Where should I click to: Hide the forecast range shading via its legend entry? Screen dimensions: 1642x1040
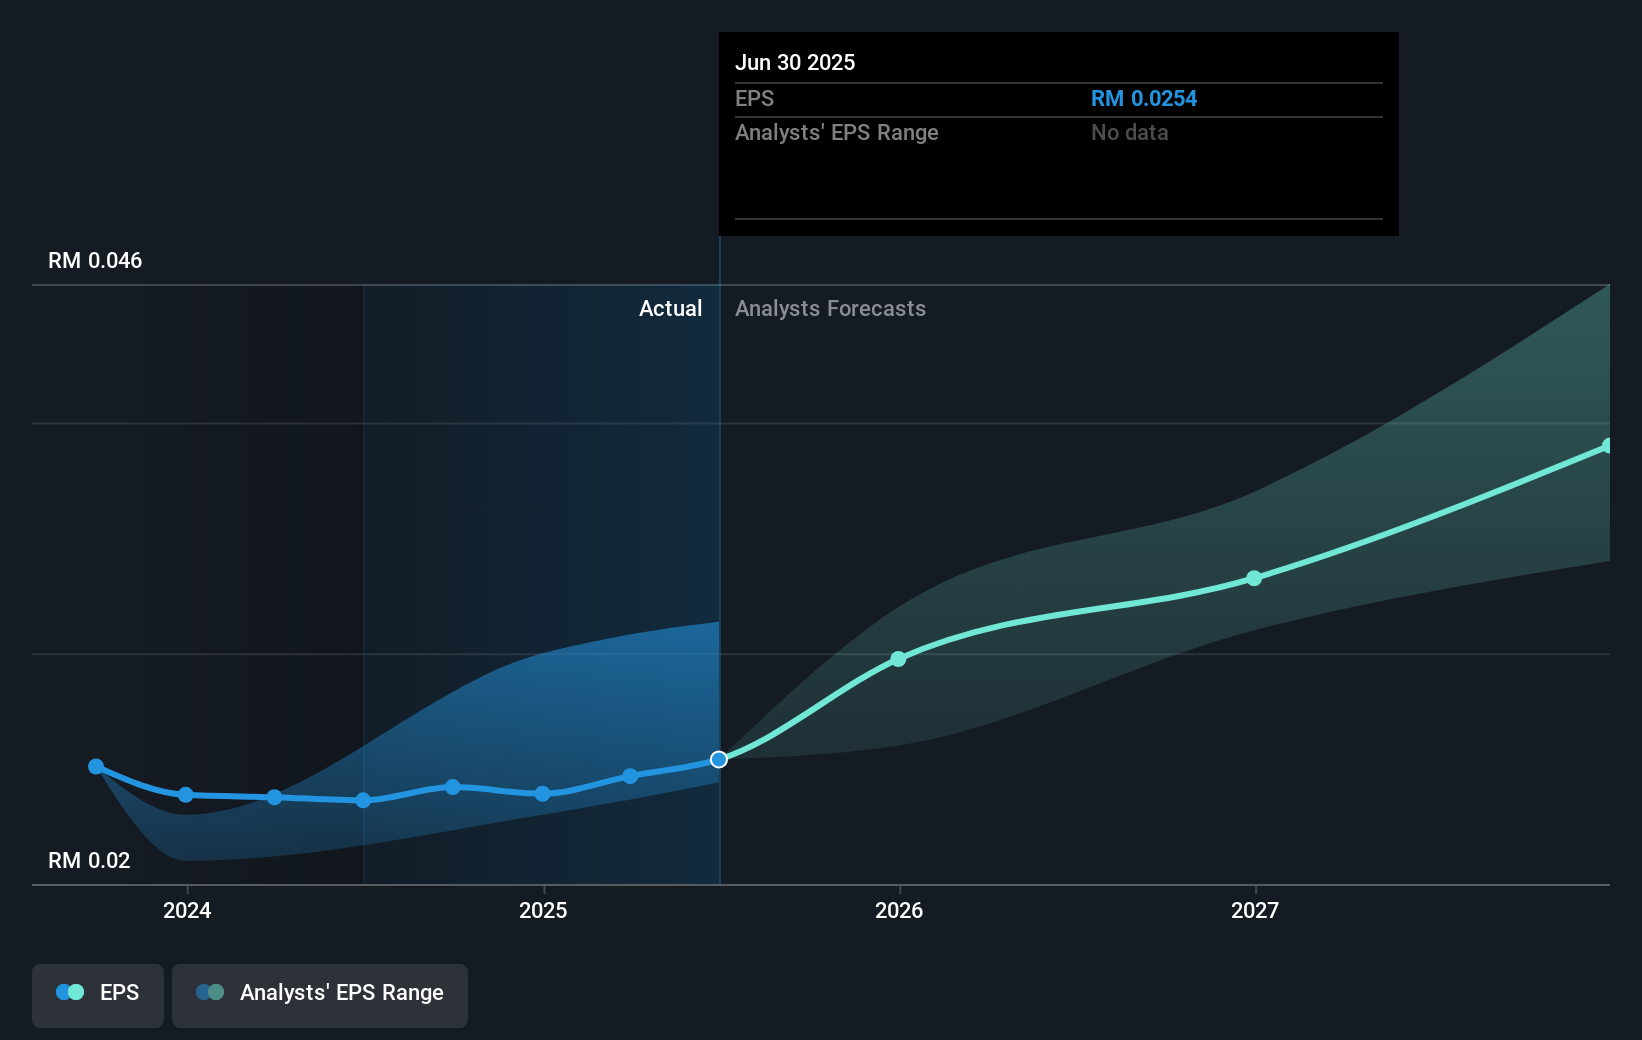click(319, 994)
